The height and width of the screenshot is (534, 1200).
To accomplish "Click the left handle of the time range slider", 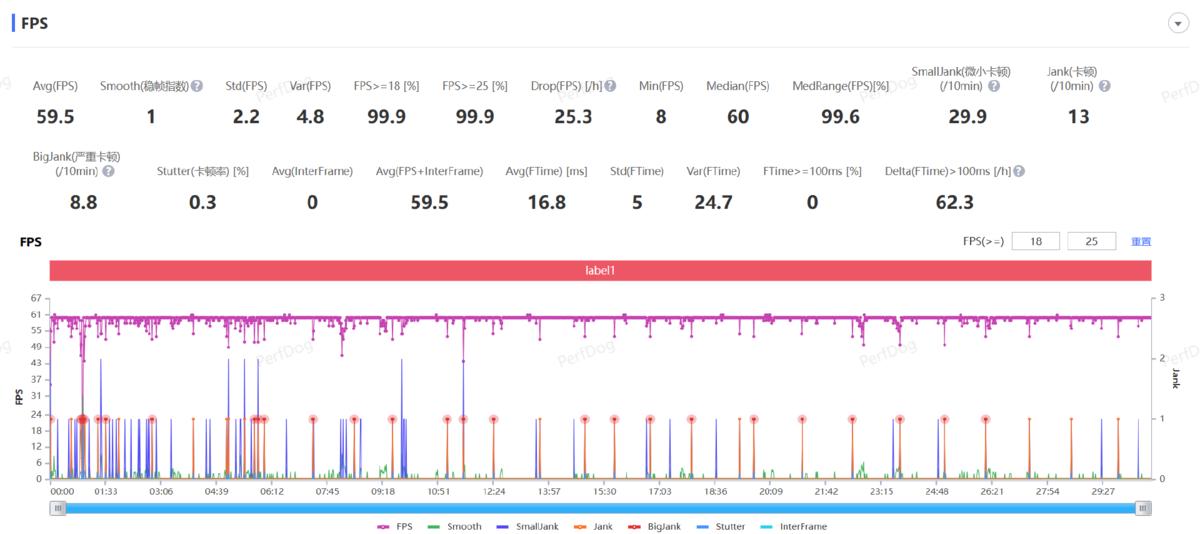I will (x=58, y=508).
